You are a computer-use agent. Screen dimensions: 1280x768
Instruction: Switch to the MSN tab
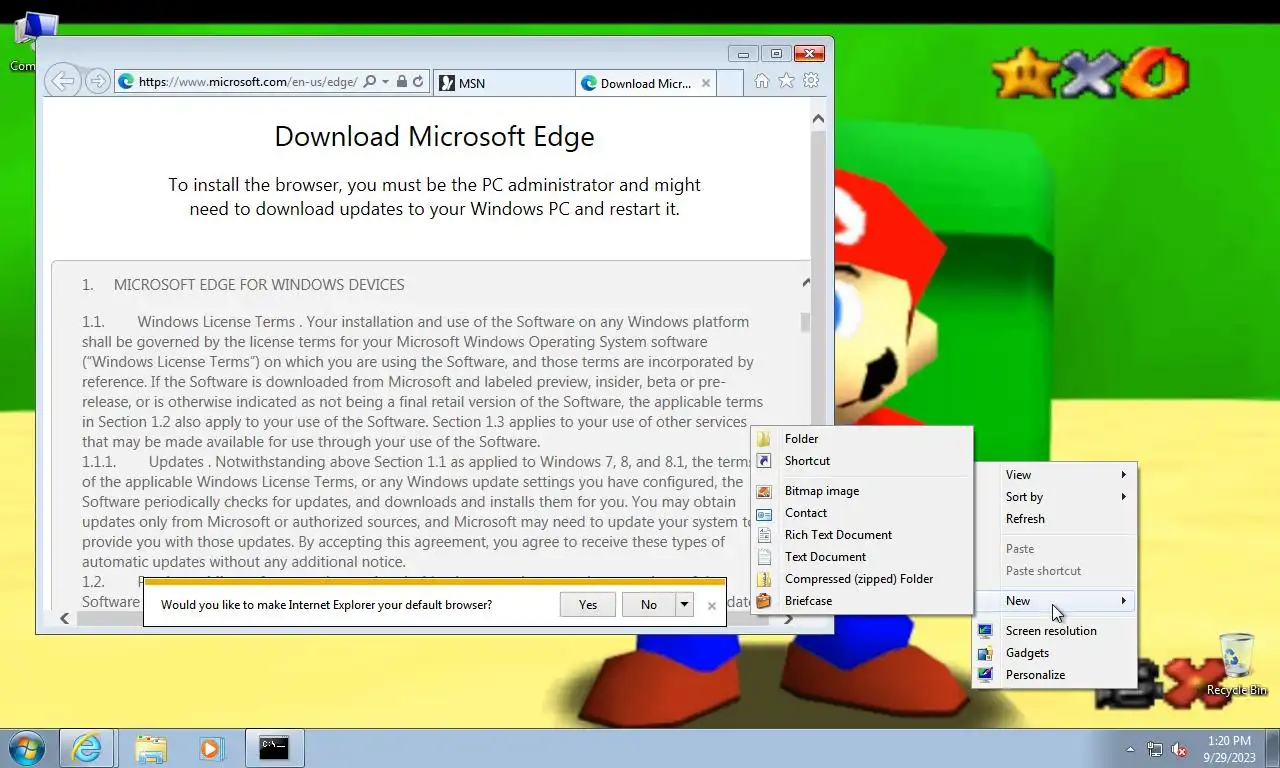pos(505,83)
